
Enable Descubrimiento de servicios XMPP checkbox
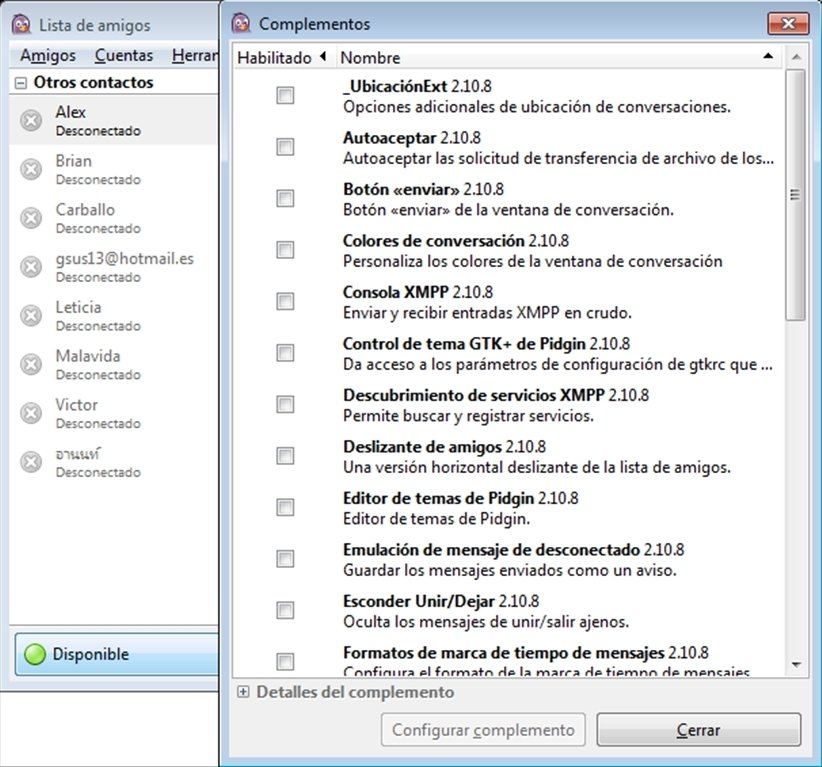click(285, 404)
